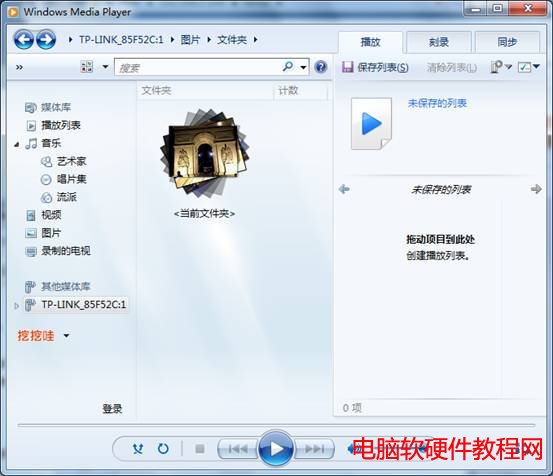Screen dimensions: 553x476
Task: Toggle repeat mode
Action: pyautogui.click(x=163, y=449)
